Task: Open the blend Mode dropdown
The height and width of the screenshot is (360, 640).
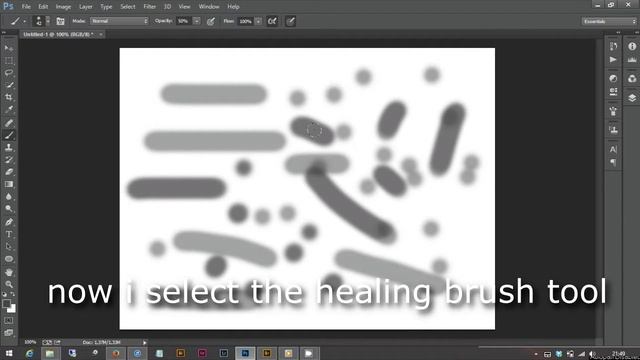Action: (119, 21)
